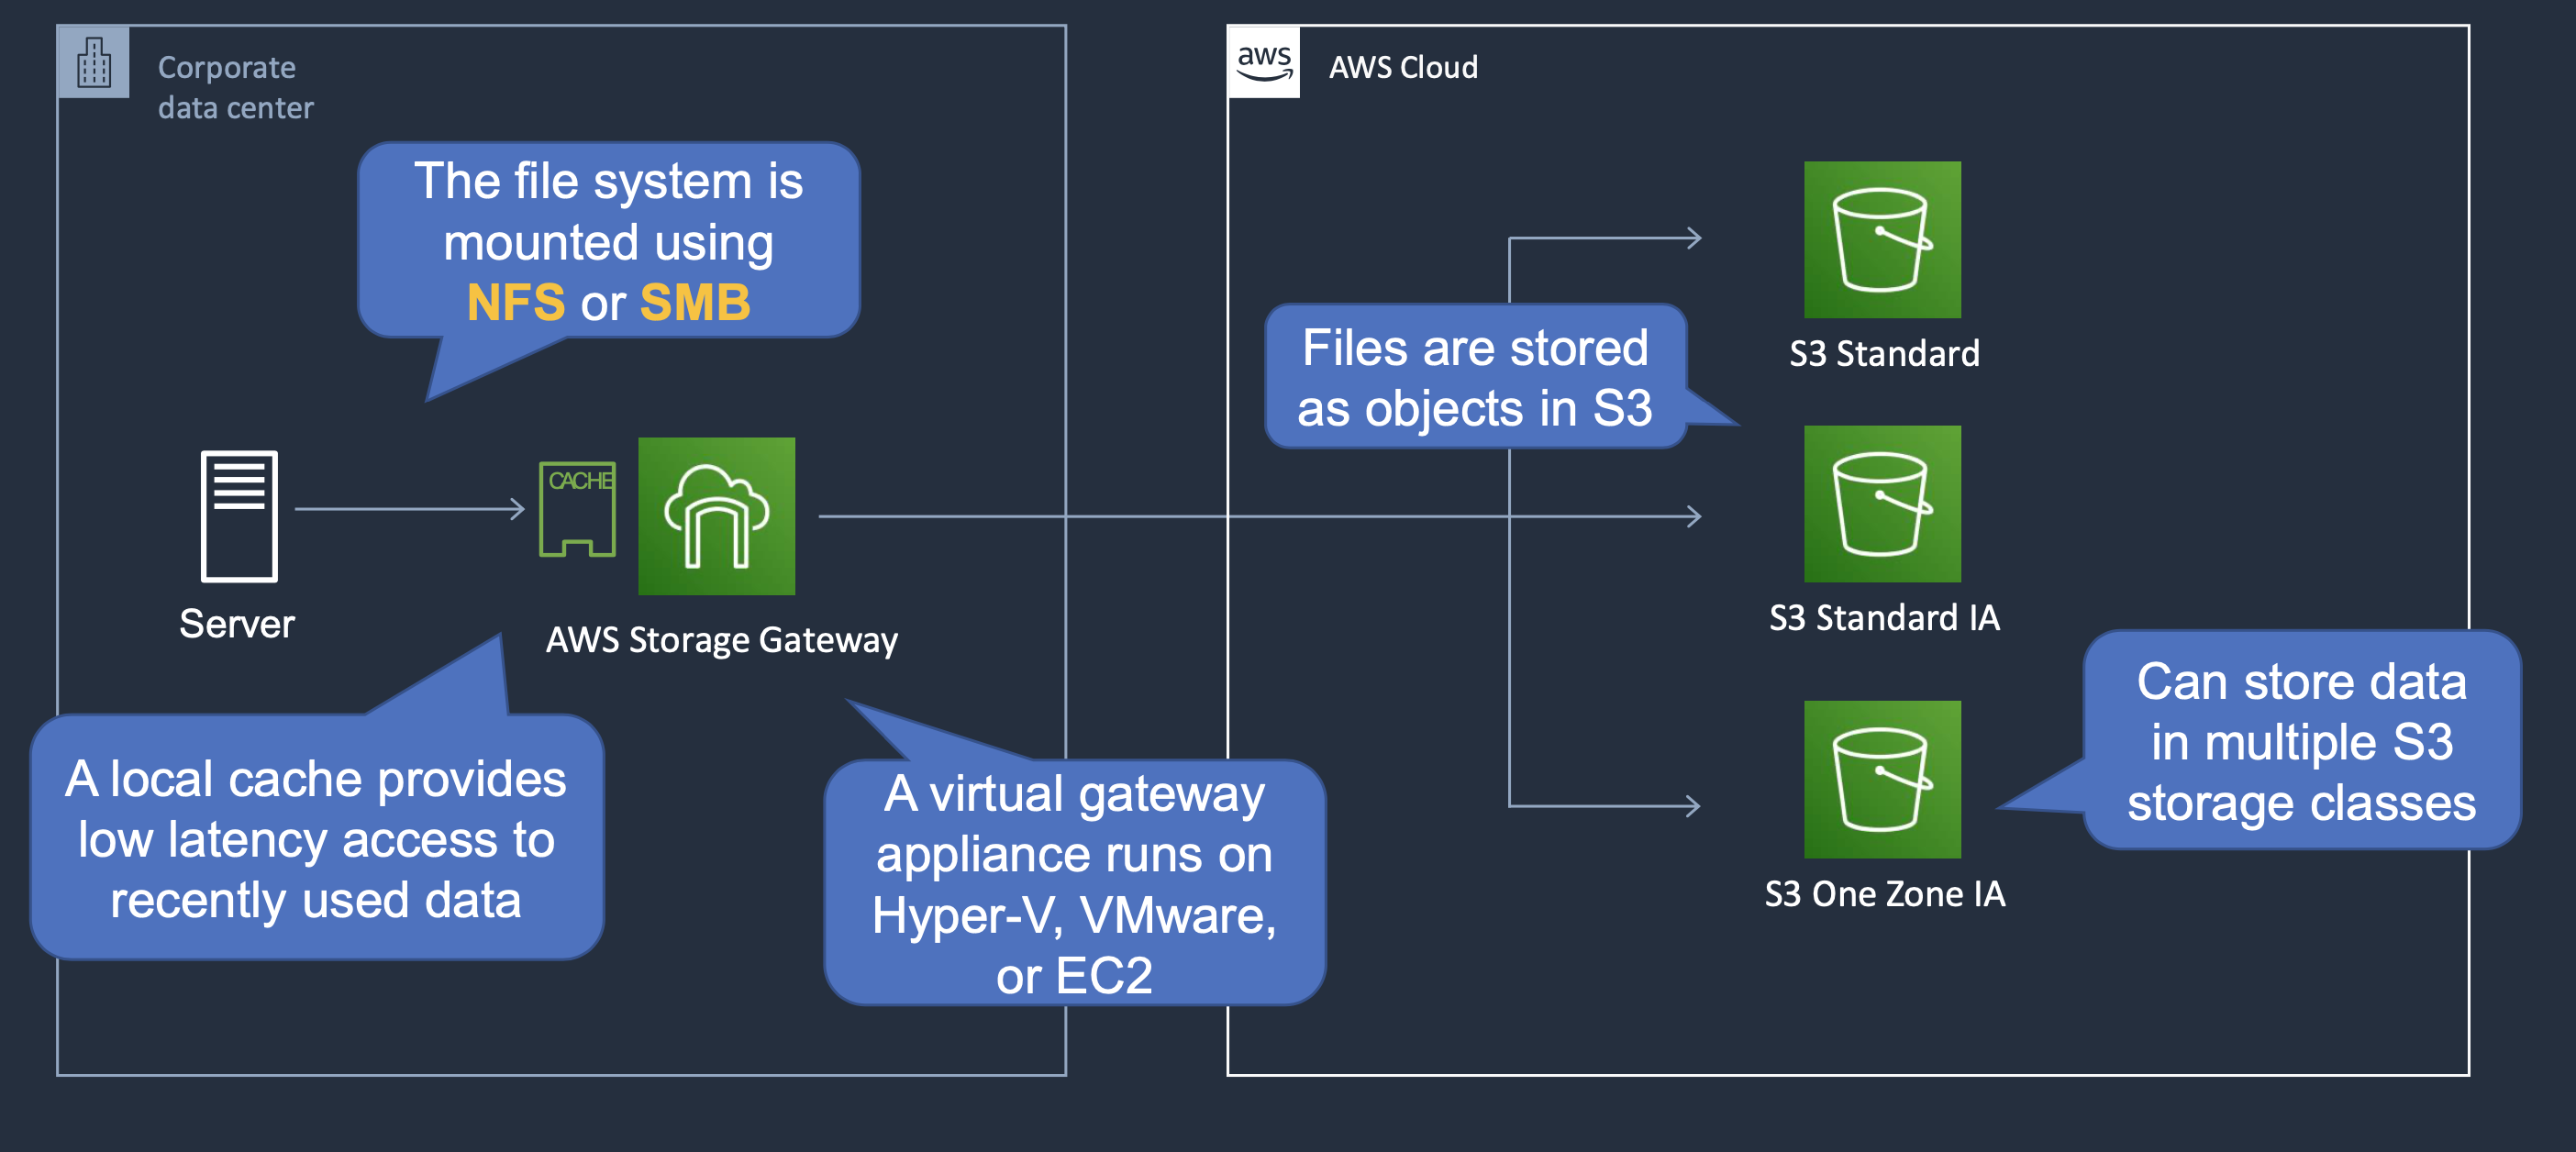Click the AWS Storage Gateway icon
This screenshot has height=1152, width=2576.
[x=716, y=516]
